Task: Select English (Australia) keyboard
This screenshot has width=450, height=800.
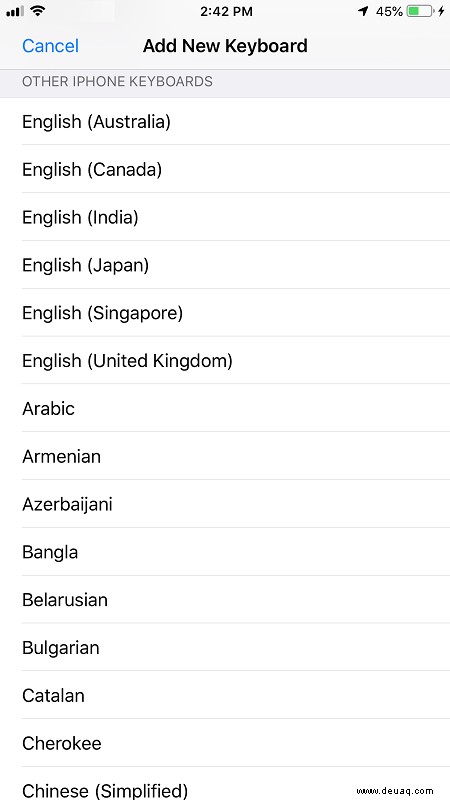Action: click(225, 121)
